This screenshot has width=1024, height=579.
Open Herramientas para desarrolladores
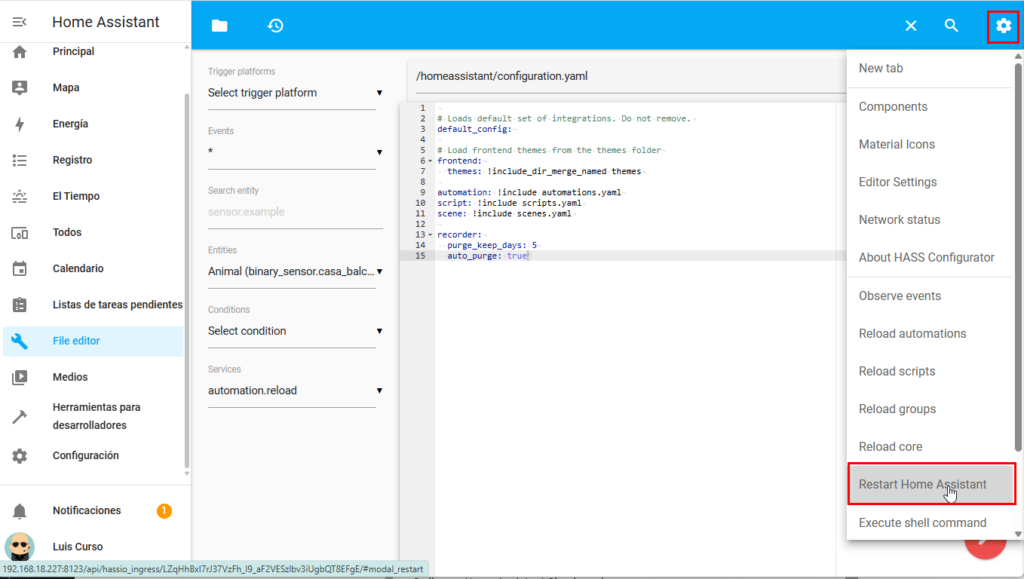pos(96,416)
